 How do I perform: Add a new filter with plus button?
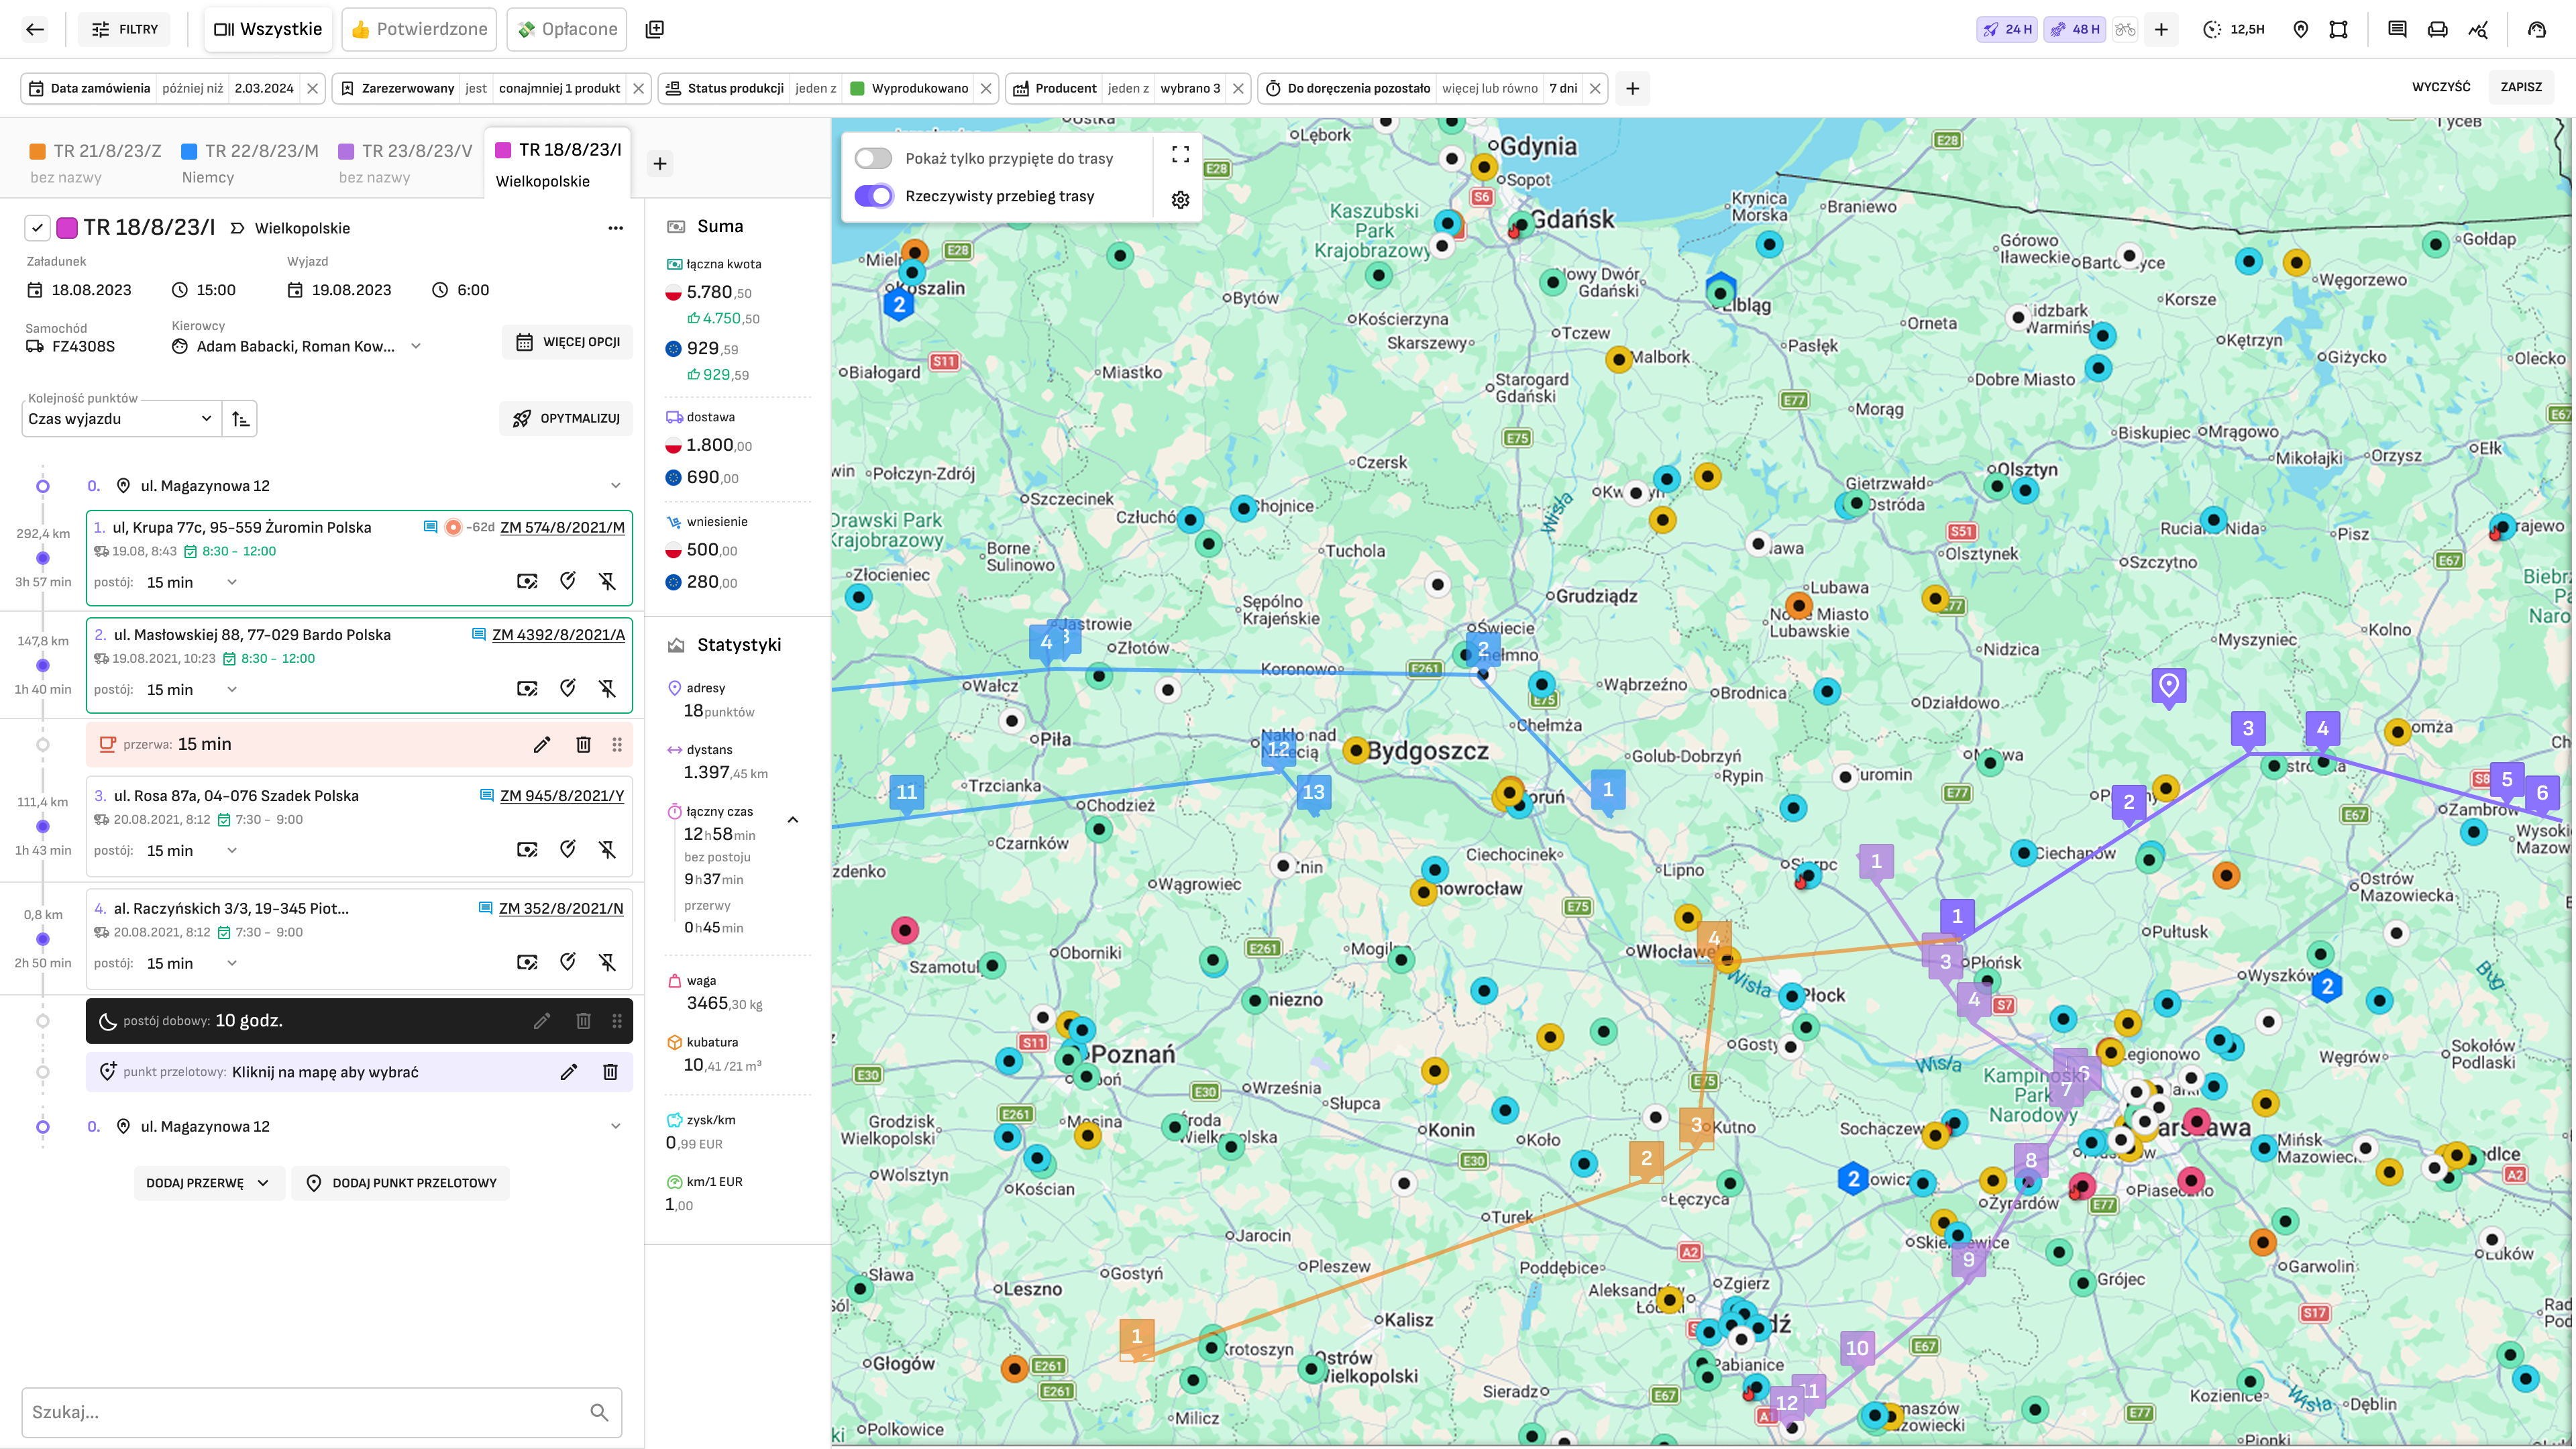pyautogui.click(x=1632, y=88)
